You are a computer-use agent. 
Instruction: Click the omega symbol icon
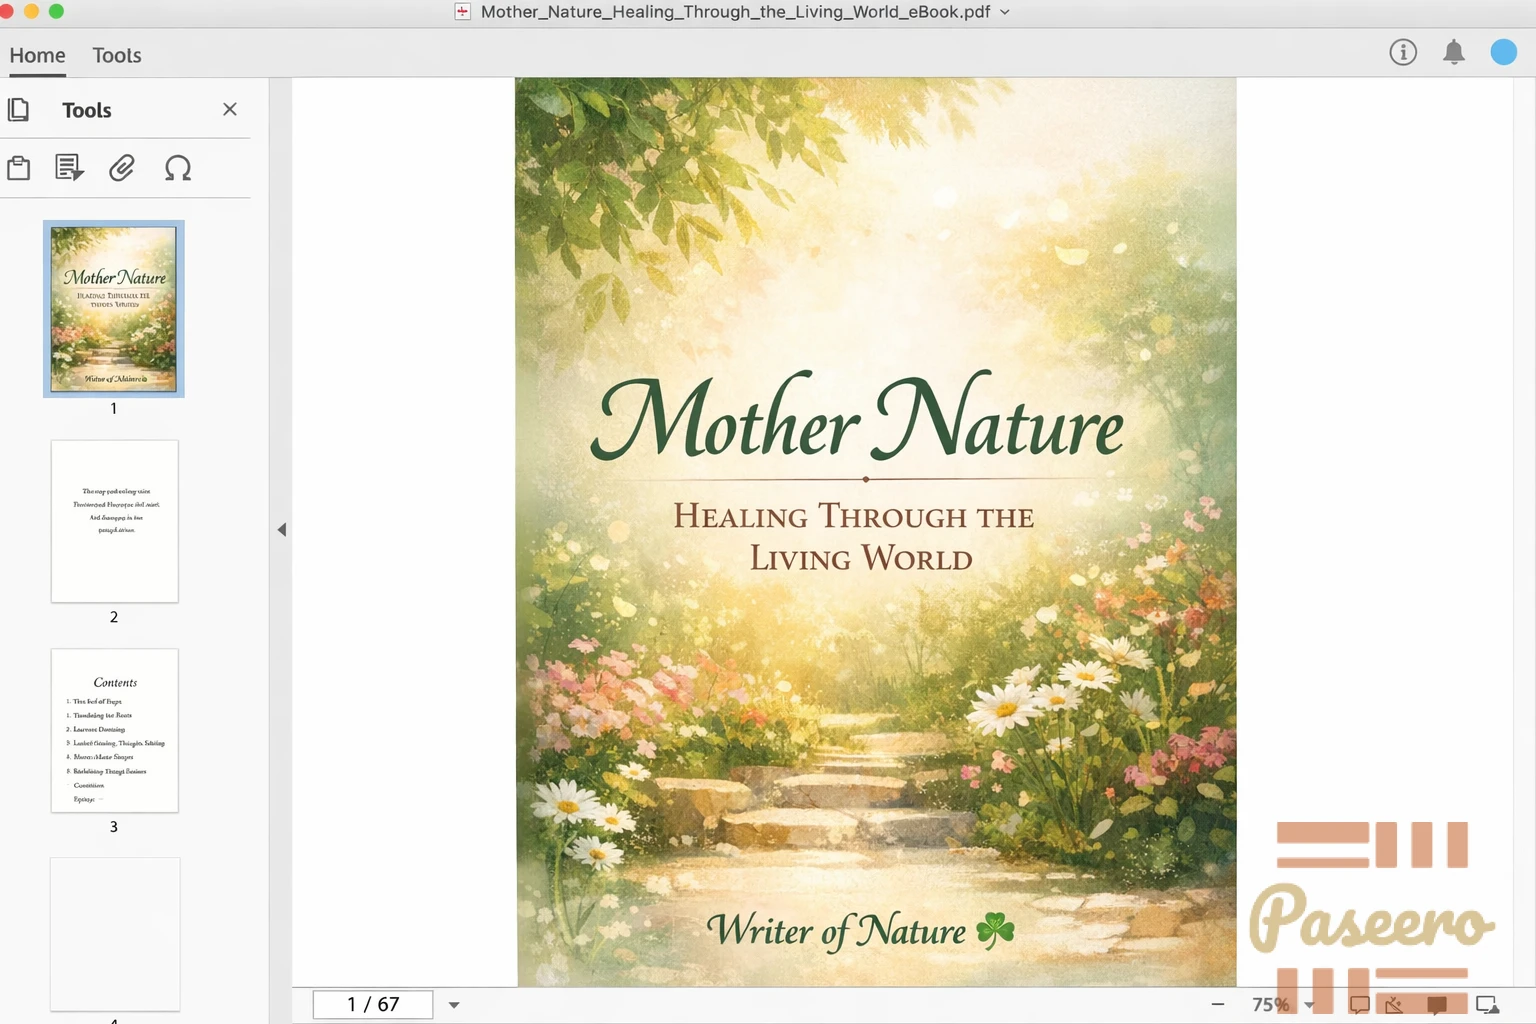pos(178,168)
